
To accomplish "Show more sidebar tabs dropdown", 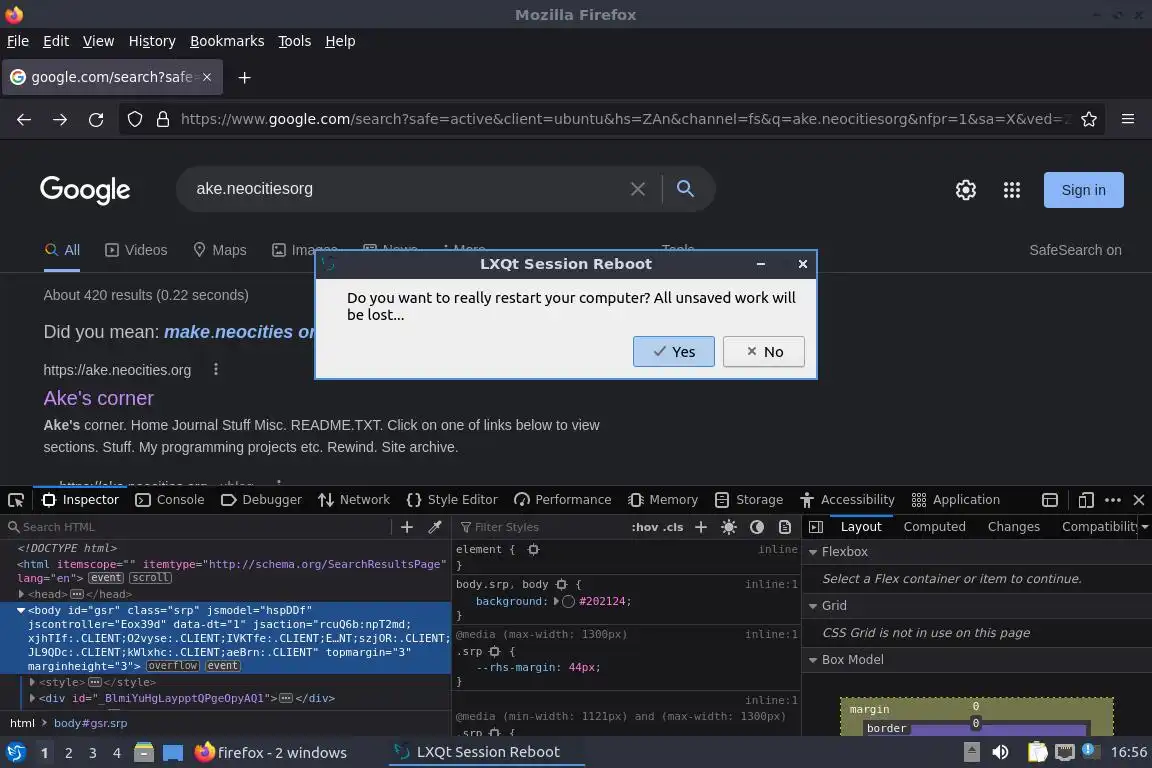I will click(x=1145, y=527).
